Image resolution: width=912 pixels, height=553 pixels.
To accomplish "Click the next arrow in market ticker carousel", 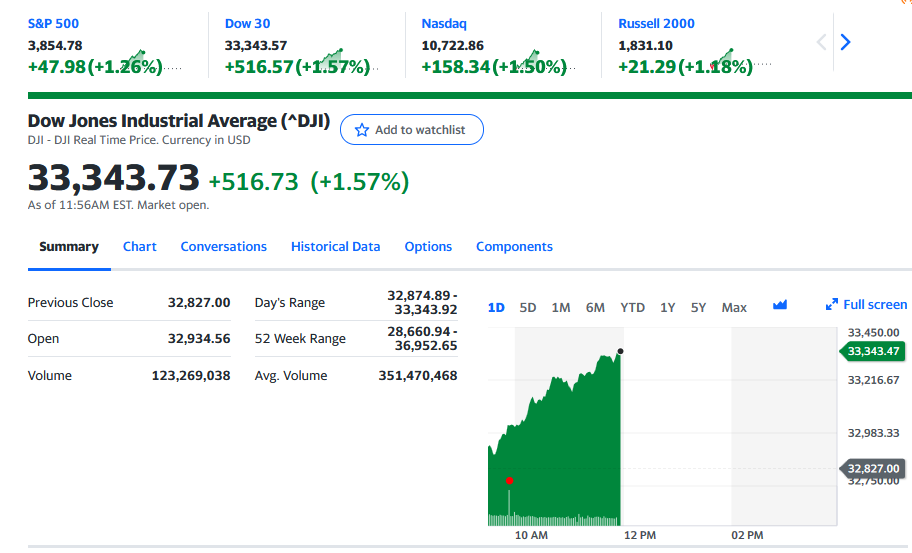I will [845, 42].
